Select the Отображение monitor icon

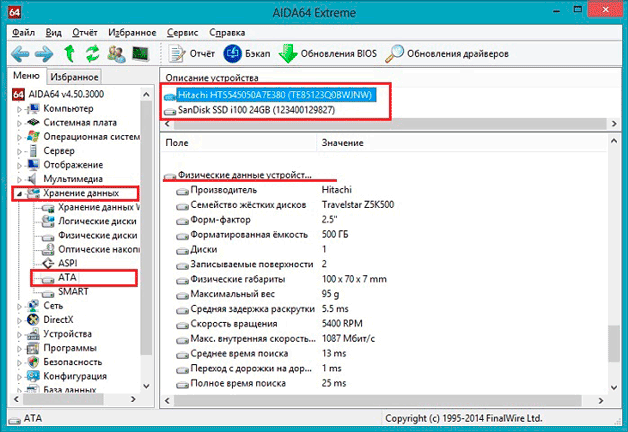point(33,165)
